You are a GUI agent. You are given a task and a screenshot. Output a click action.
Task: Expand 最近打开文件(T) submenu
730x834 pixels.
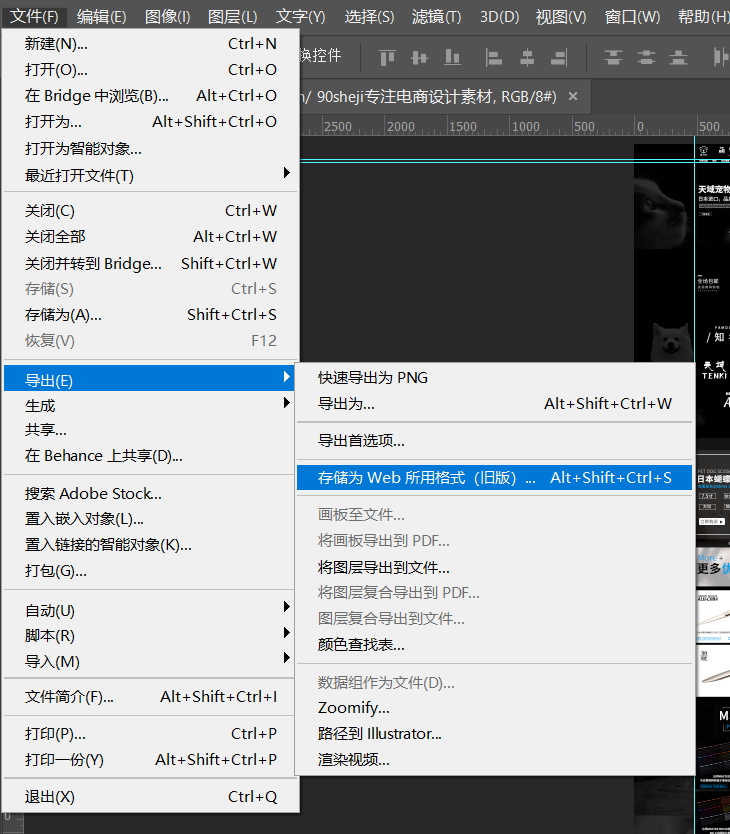[151, 175]
